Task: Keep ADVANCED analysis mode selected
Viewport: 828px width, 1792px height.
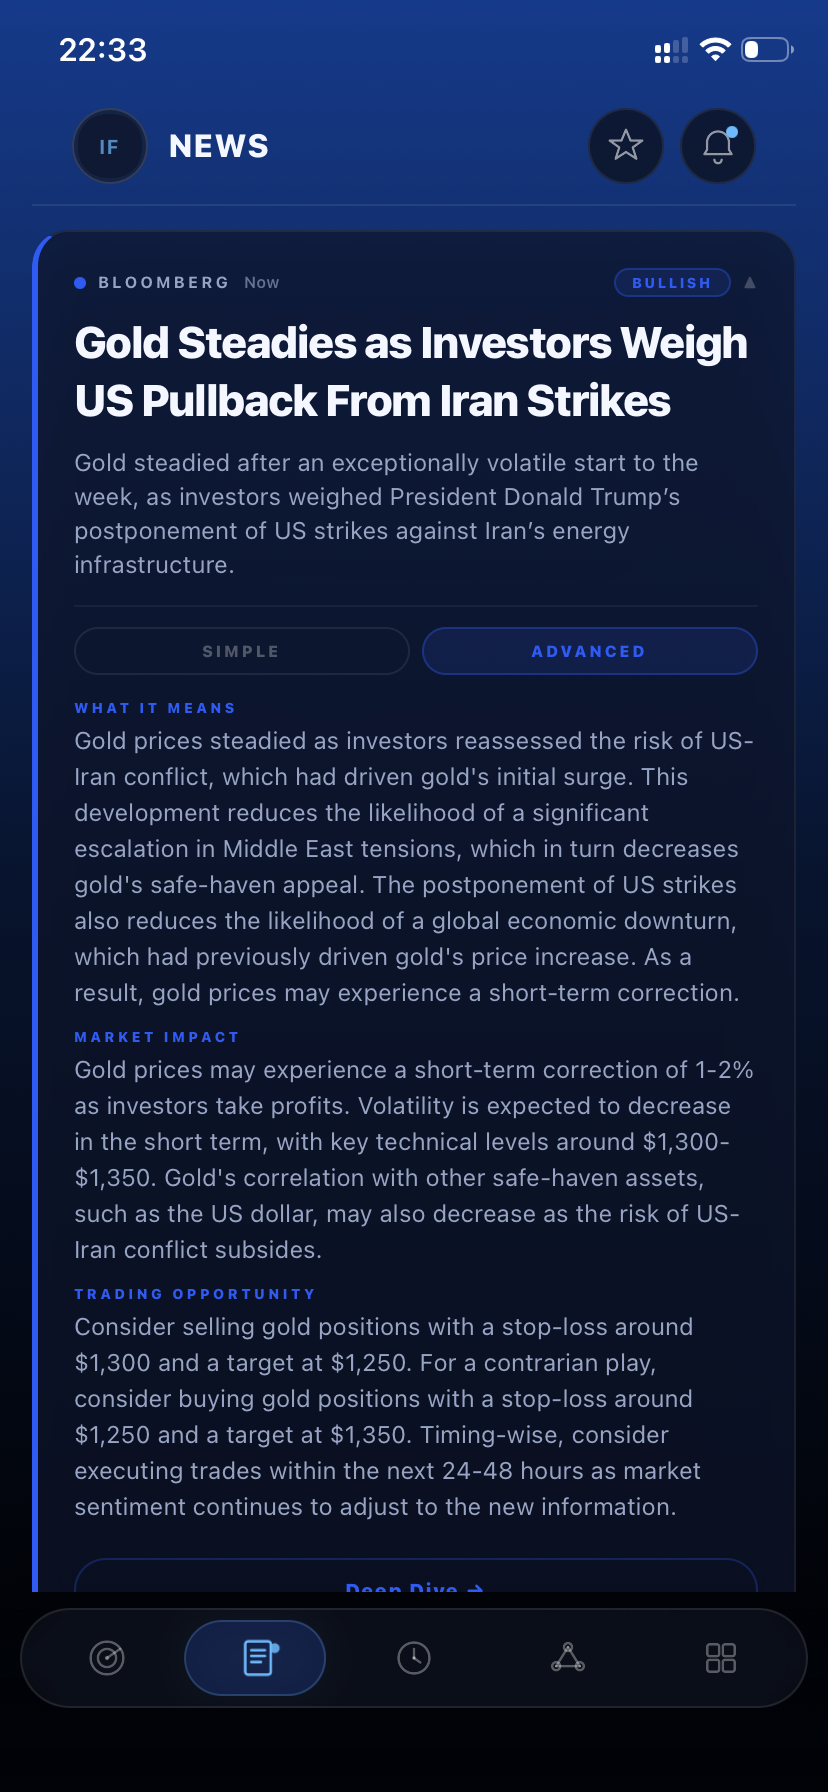Action: tap(589, 651)
